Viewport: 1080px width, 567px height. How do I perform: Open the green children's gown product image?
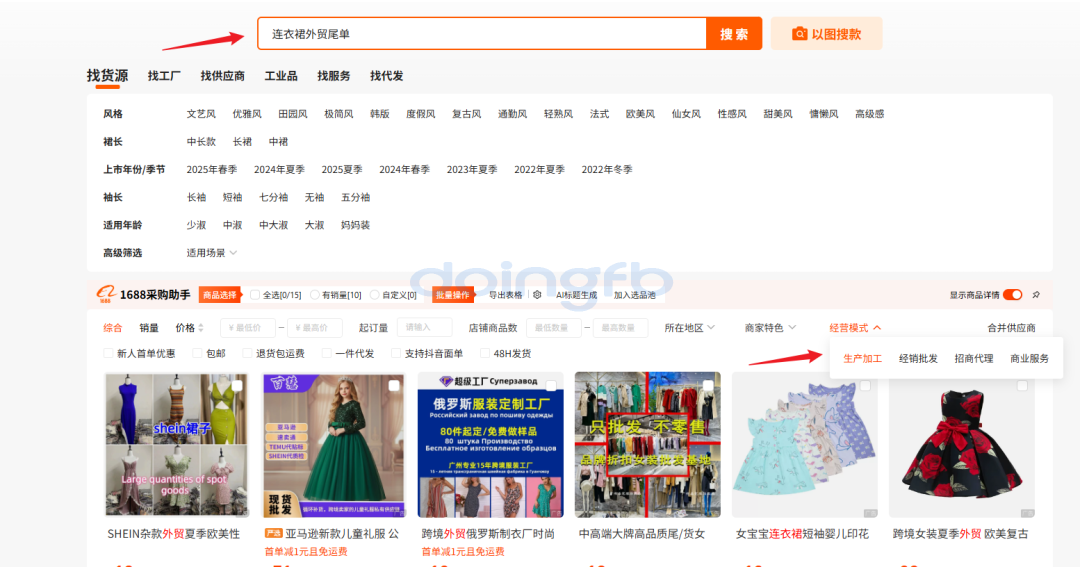(332, 444)
